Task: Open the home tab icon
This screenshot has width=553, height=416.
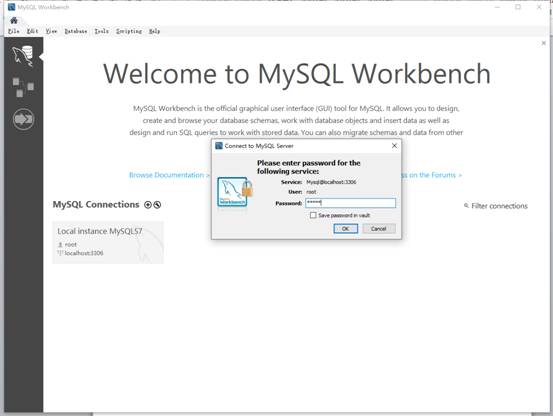Action: tap(14, 20)
